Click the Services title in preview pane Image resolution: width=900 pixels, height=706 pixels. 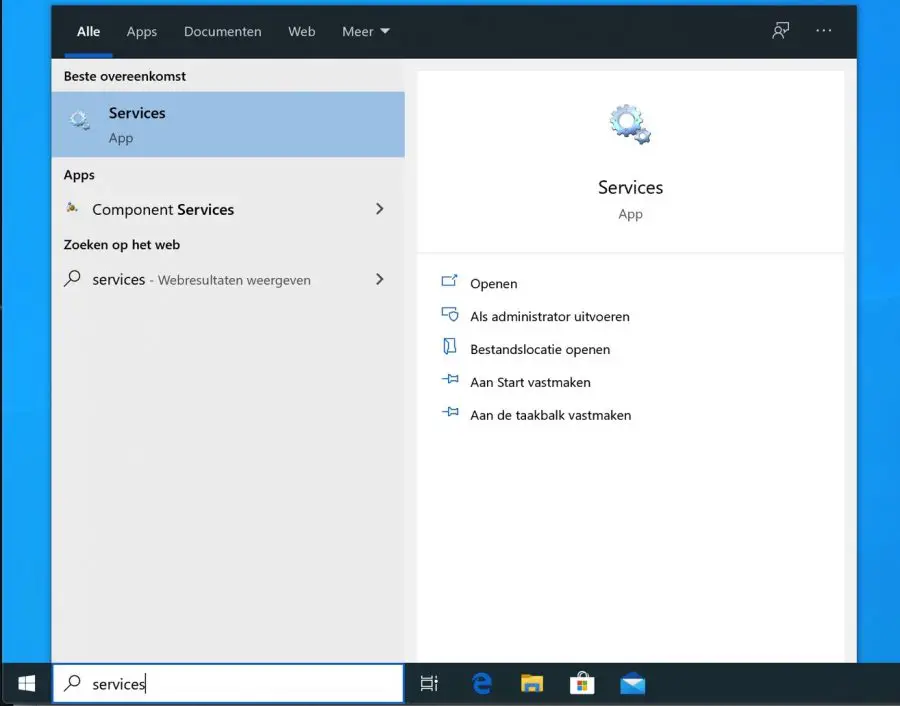(630, 188)
